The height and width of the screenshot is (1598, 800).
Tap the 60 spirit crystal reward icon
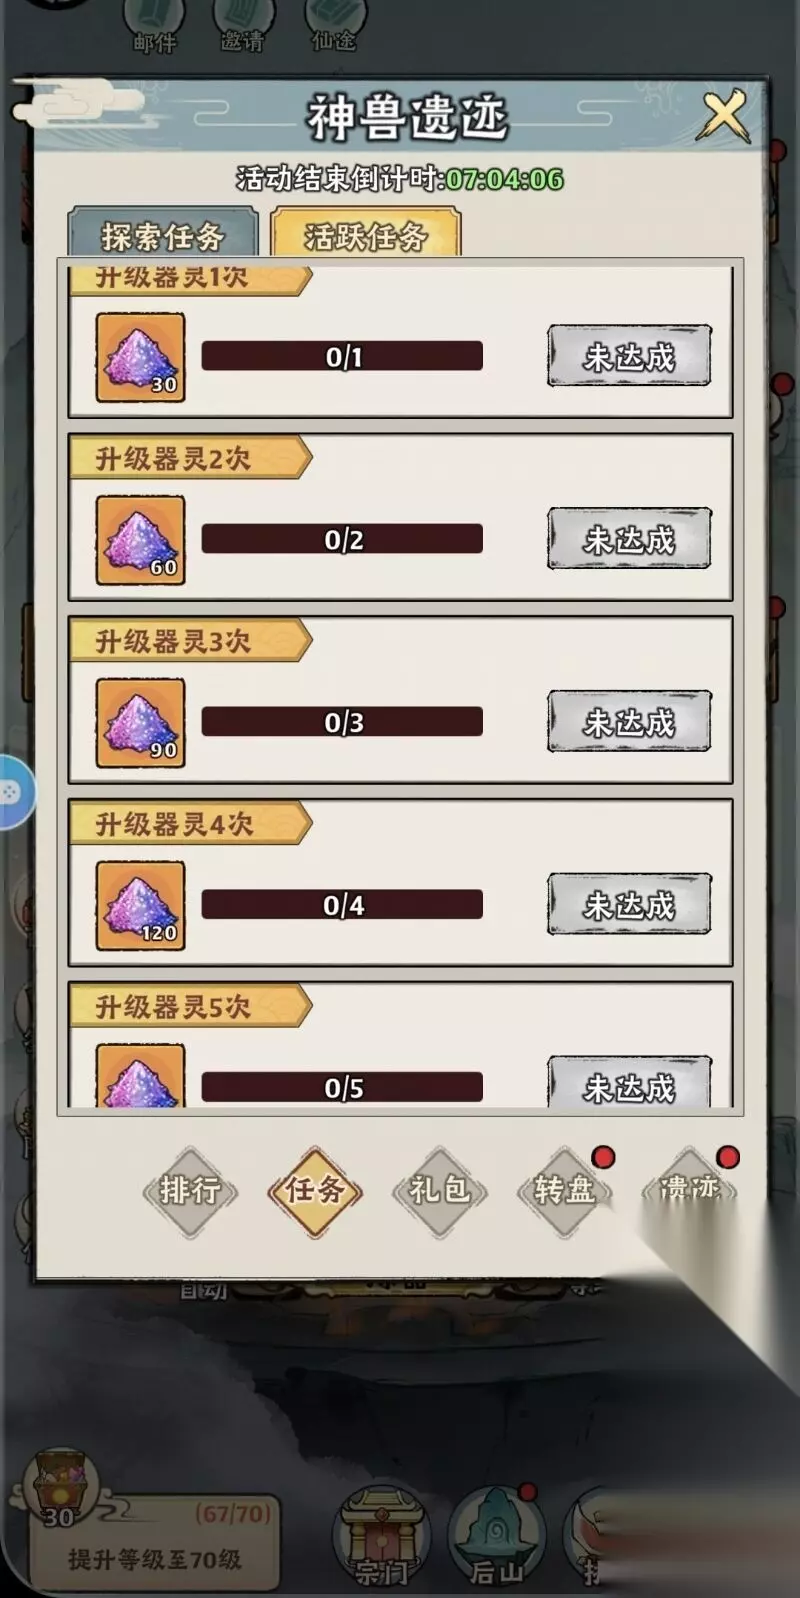140,540
